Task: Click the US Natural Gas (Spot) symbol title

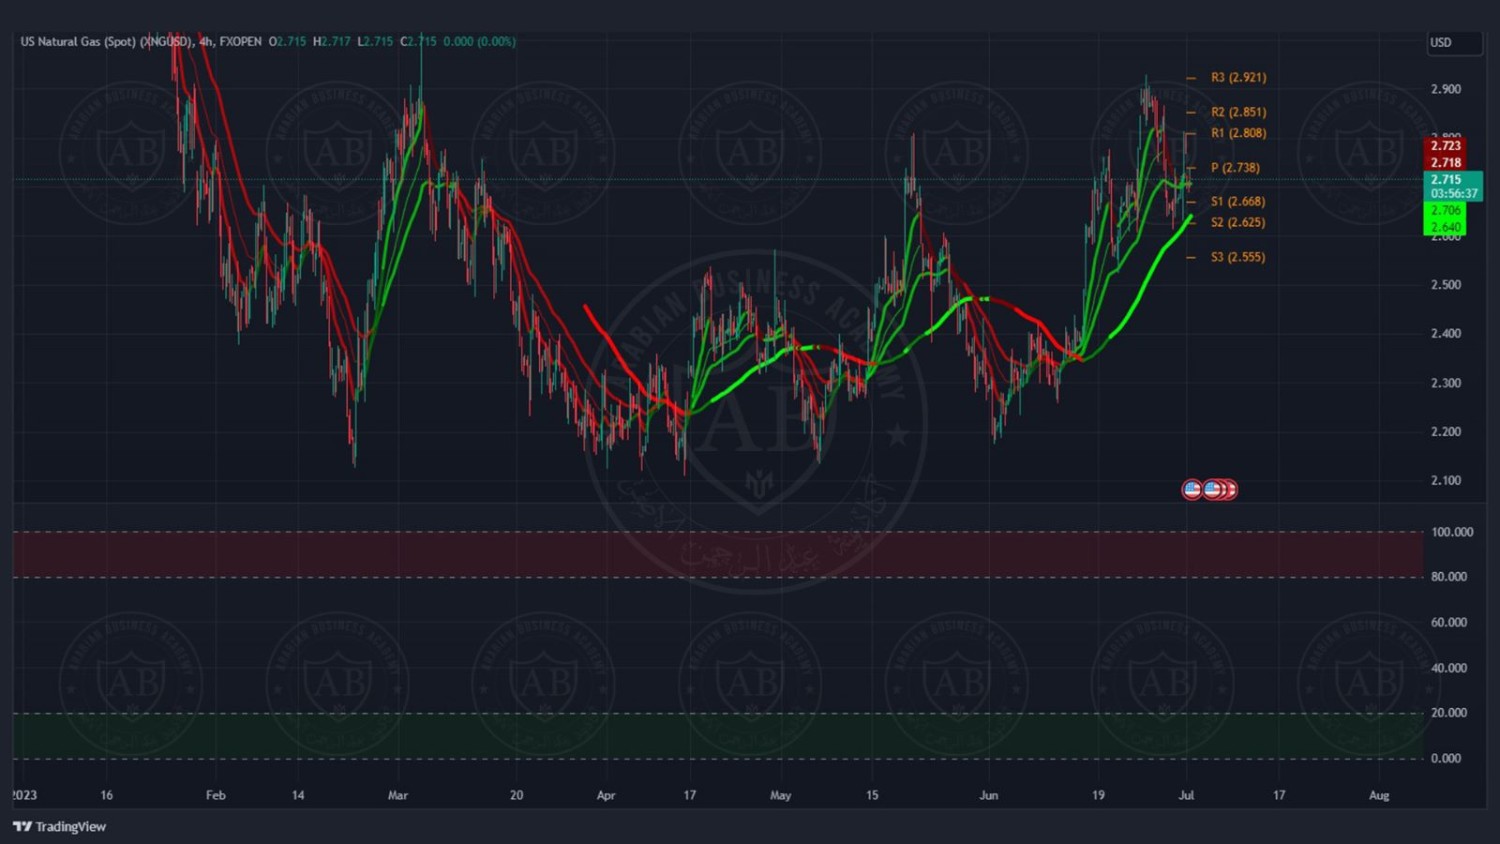Action: [105, 42]
